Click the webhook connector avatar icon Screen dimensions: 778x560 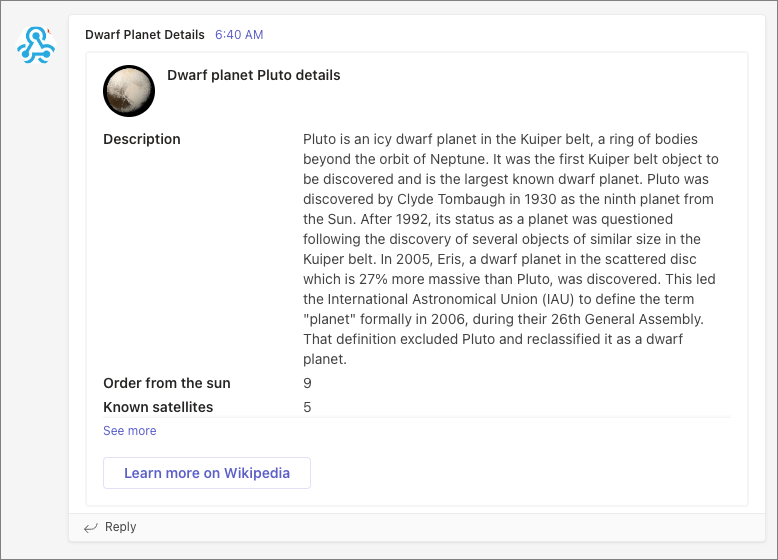click(x=36, y=45)
